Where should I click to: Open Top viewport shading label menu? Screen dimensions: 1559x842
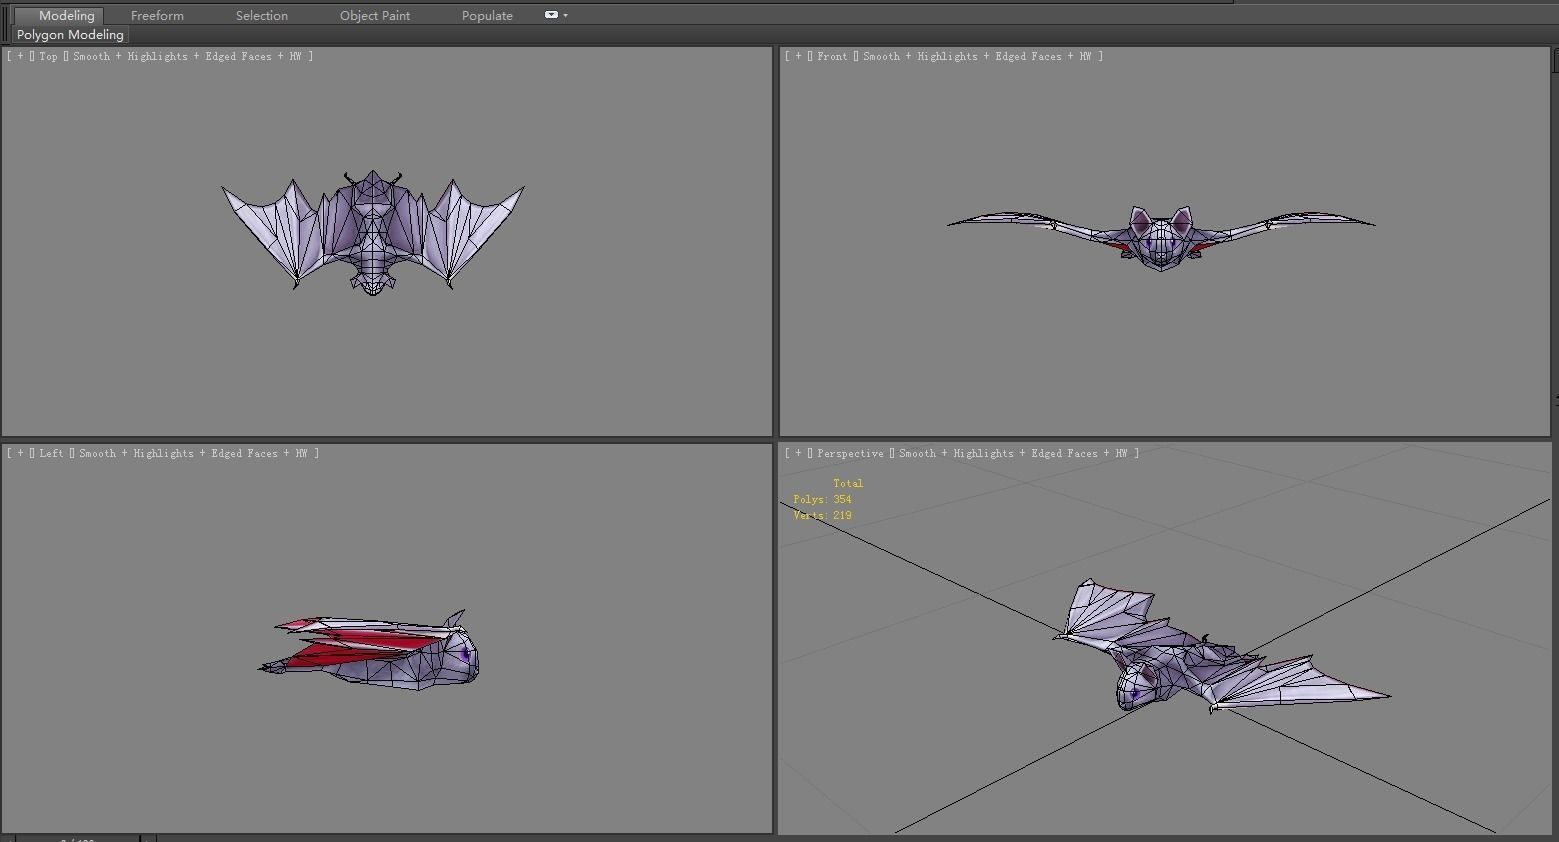tap(187, 56)
